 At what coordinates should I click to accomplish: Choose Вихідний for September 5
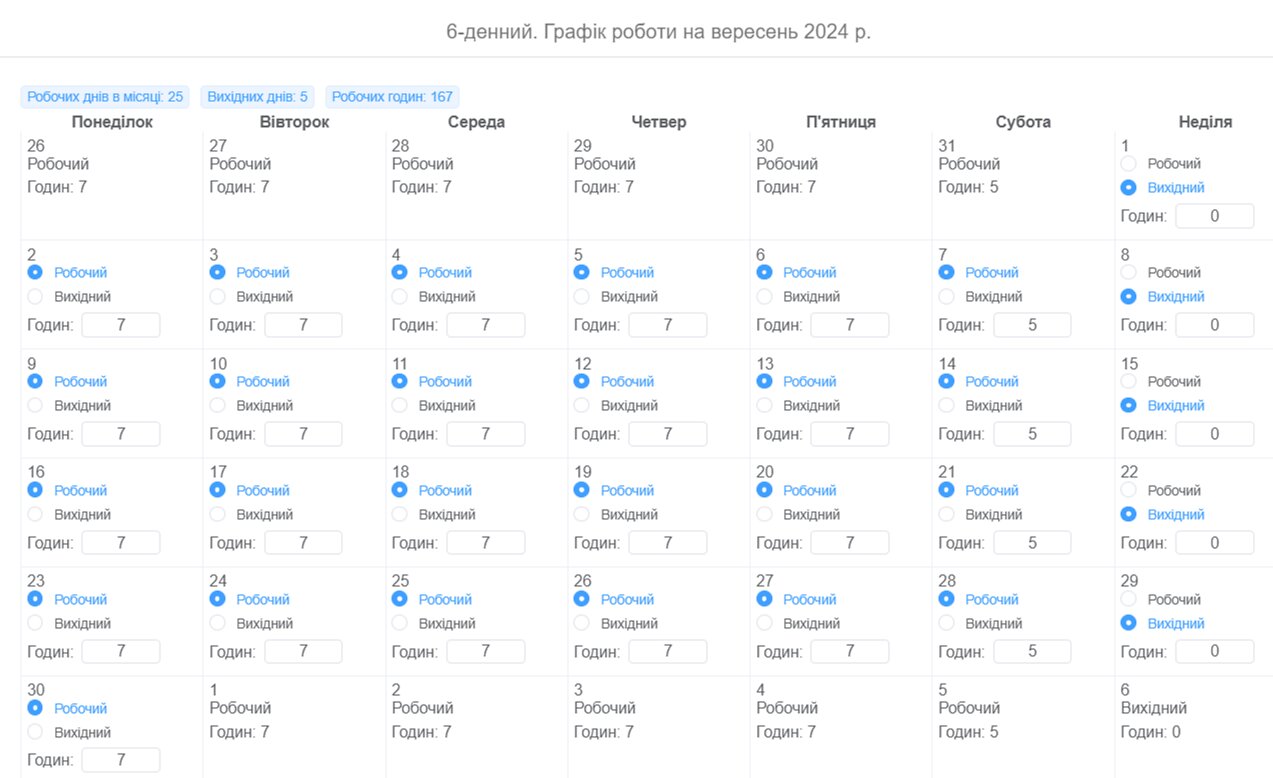point(582,296)
